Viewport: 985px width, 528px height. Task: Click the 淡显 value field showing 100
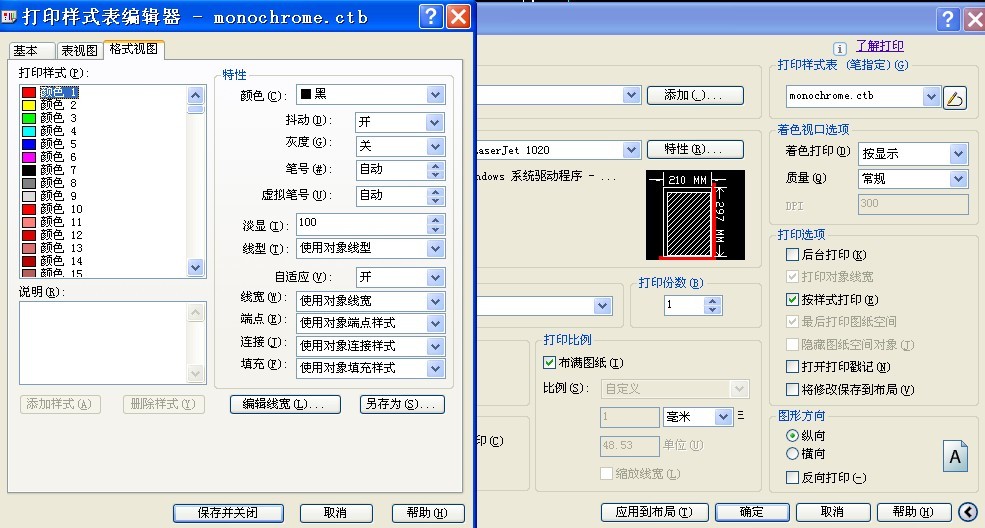[361, 223]
